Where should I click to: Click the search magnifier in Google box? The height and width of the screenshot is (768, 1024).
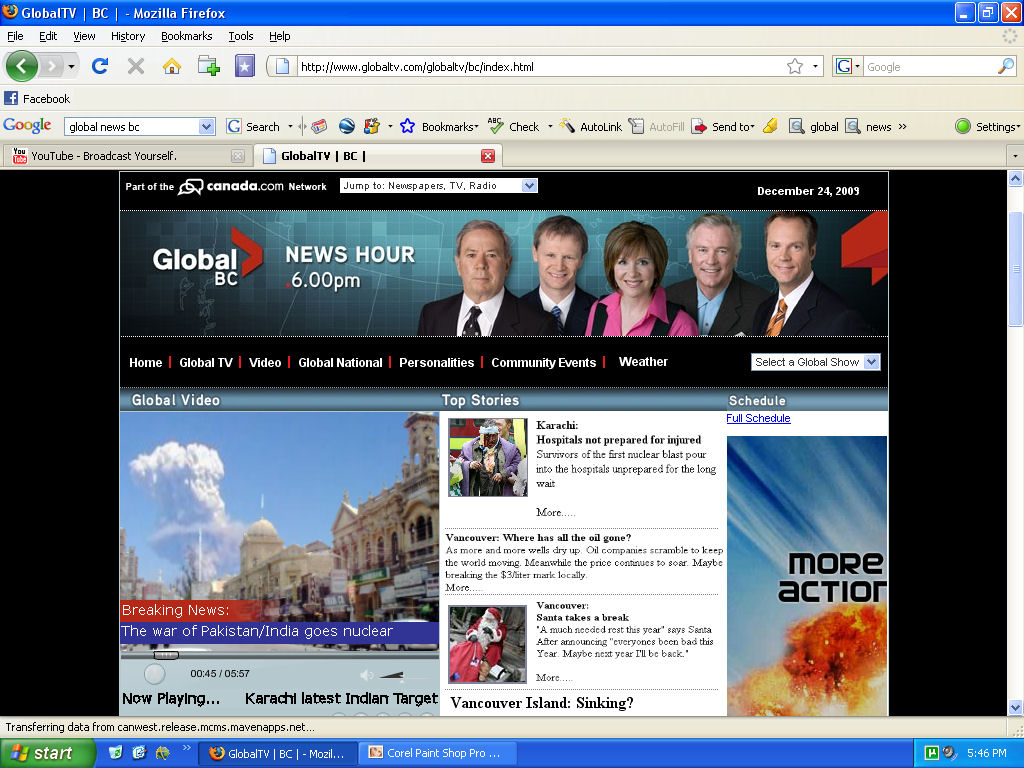coord(1006,66)
